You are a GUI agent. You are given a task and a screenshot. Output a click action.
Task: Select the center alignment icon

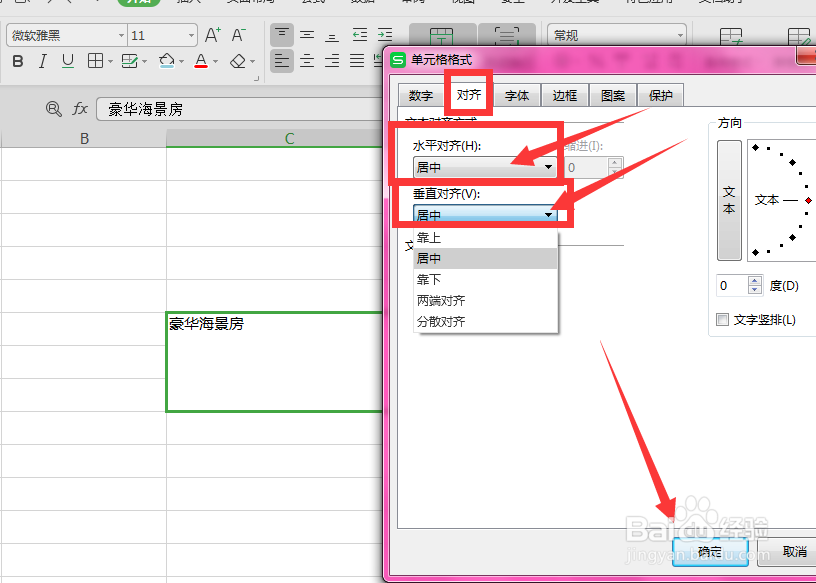click(307, 60)
